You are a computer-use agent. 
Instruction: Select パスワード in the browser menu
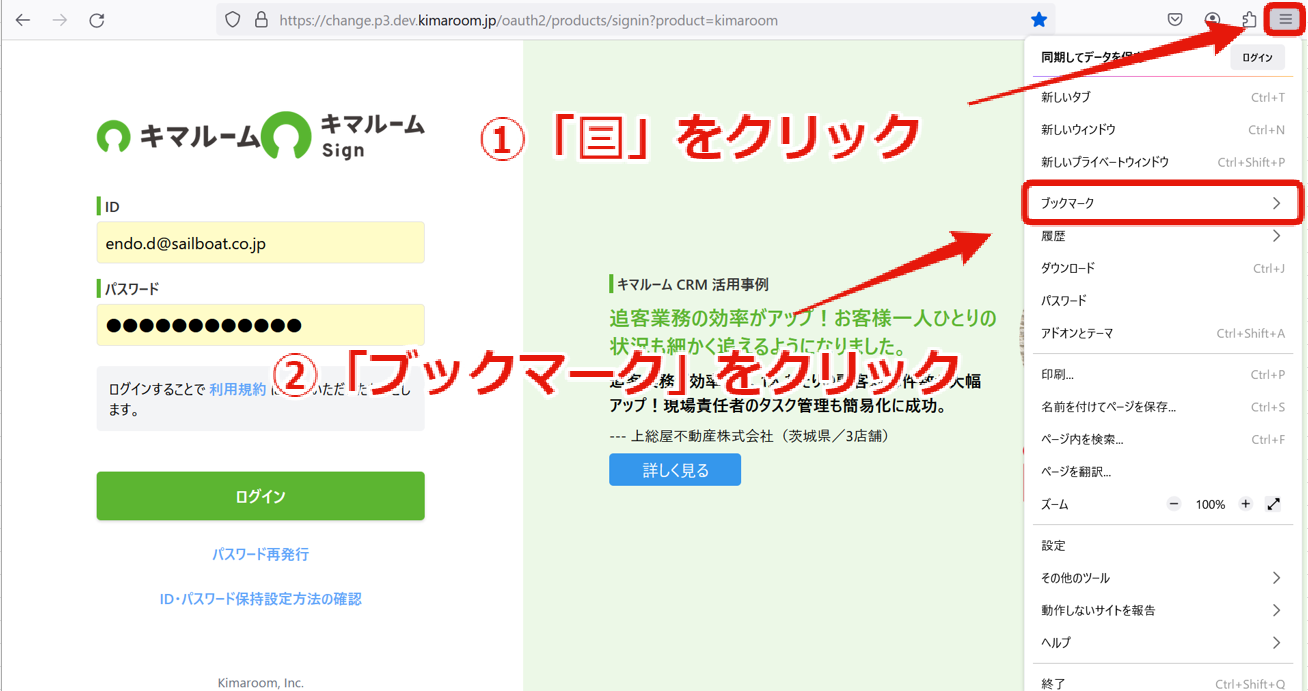(1162, 300)
